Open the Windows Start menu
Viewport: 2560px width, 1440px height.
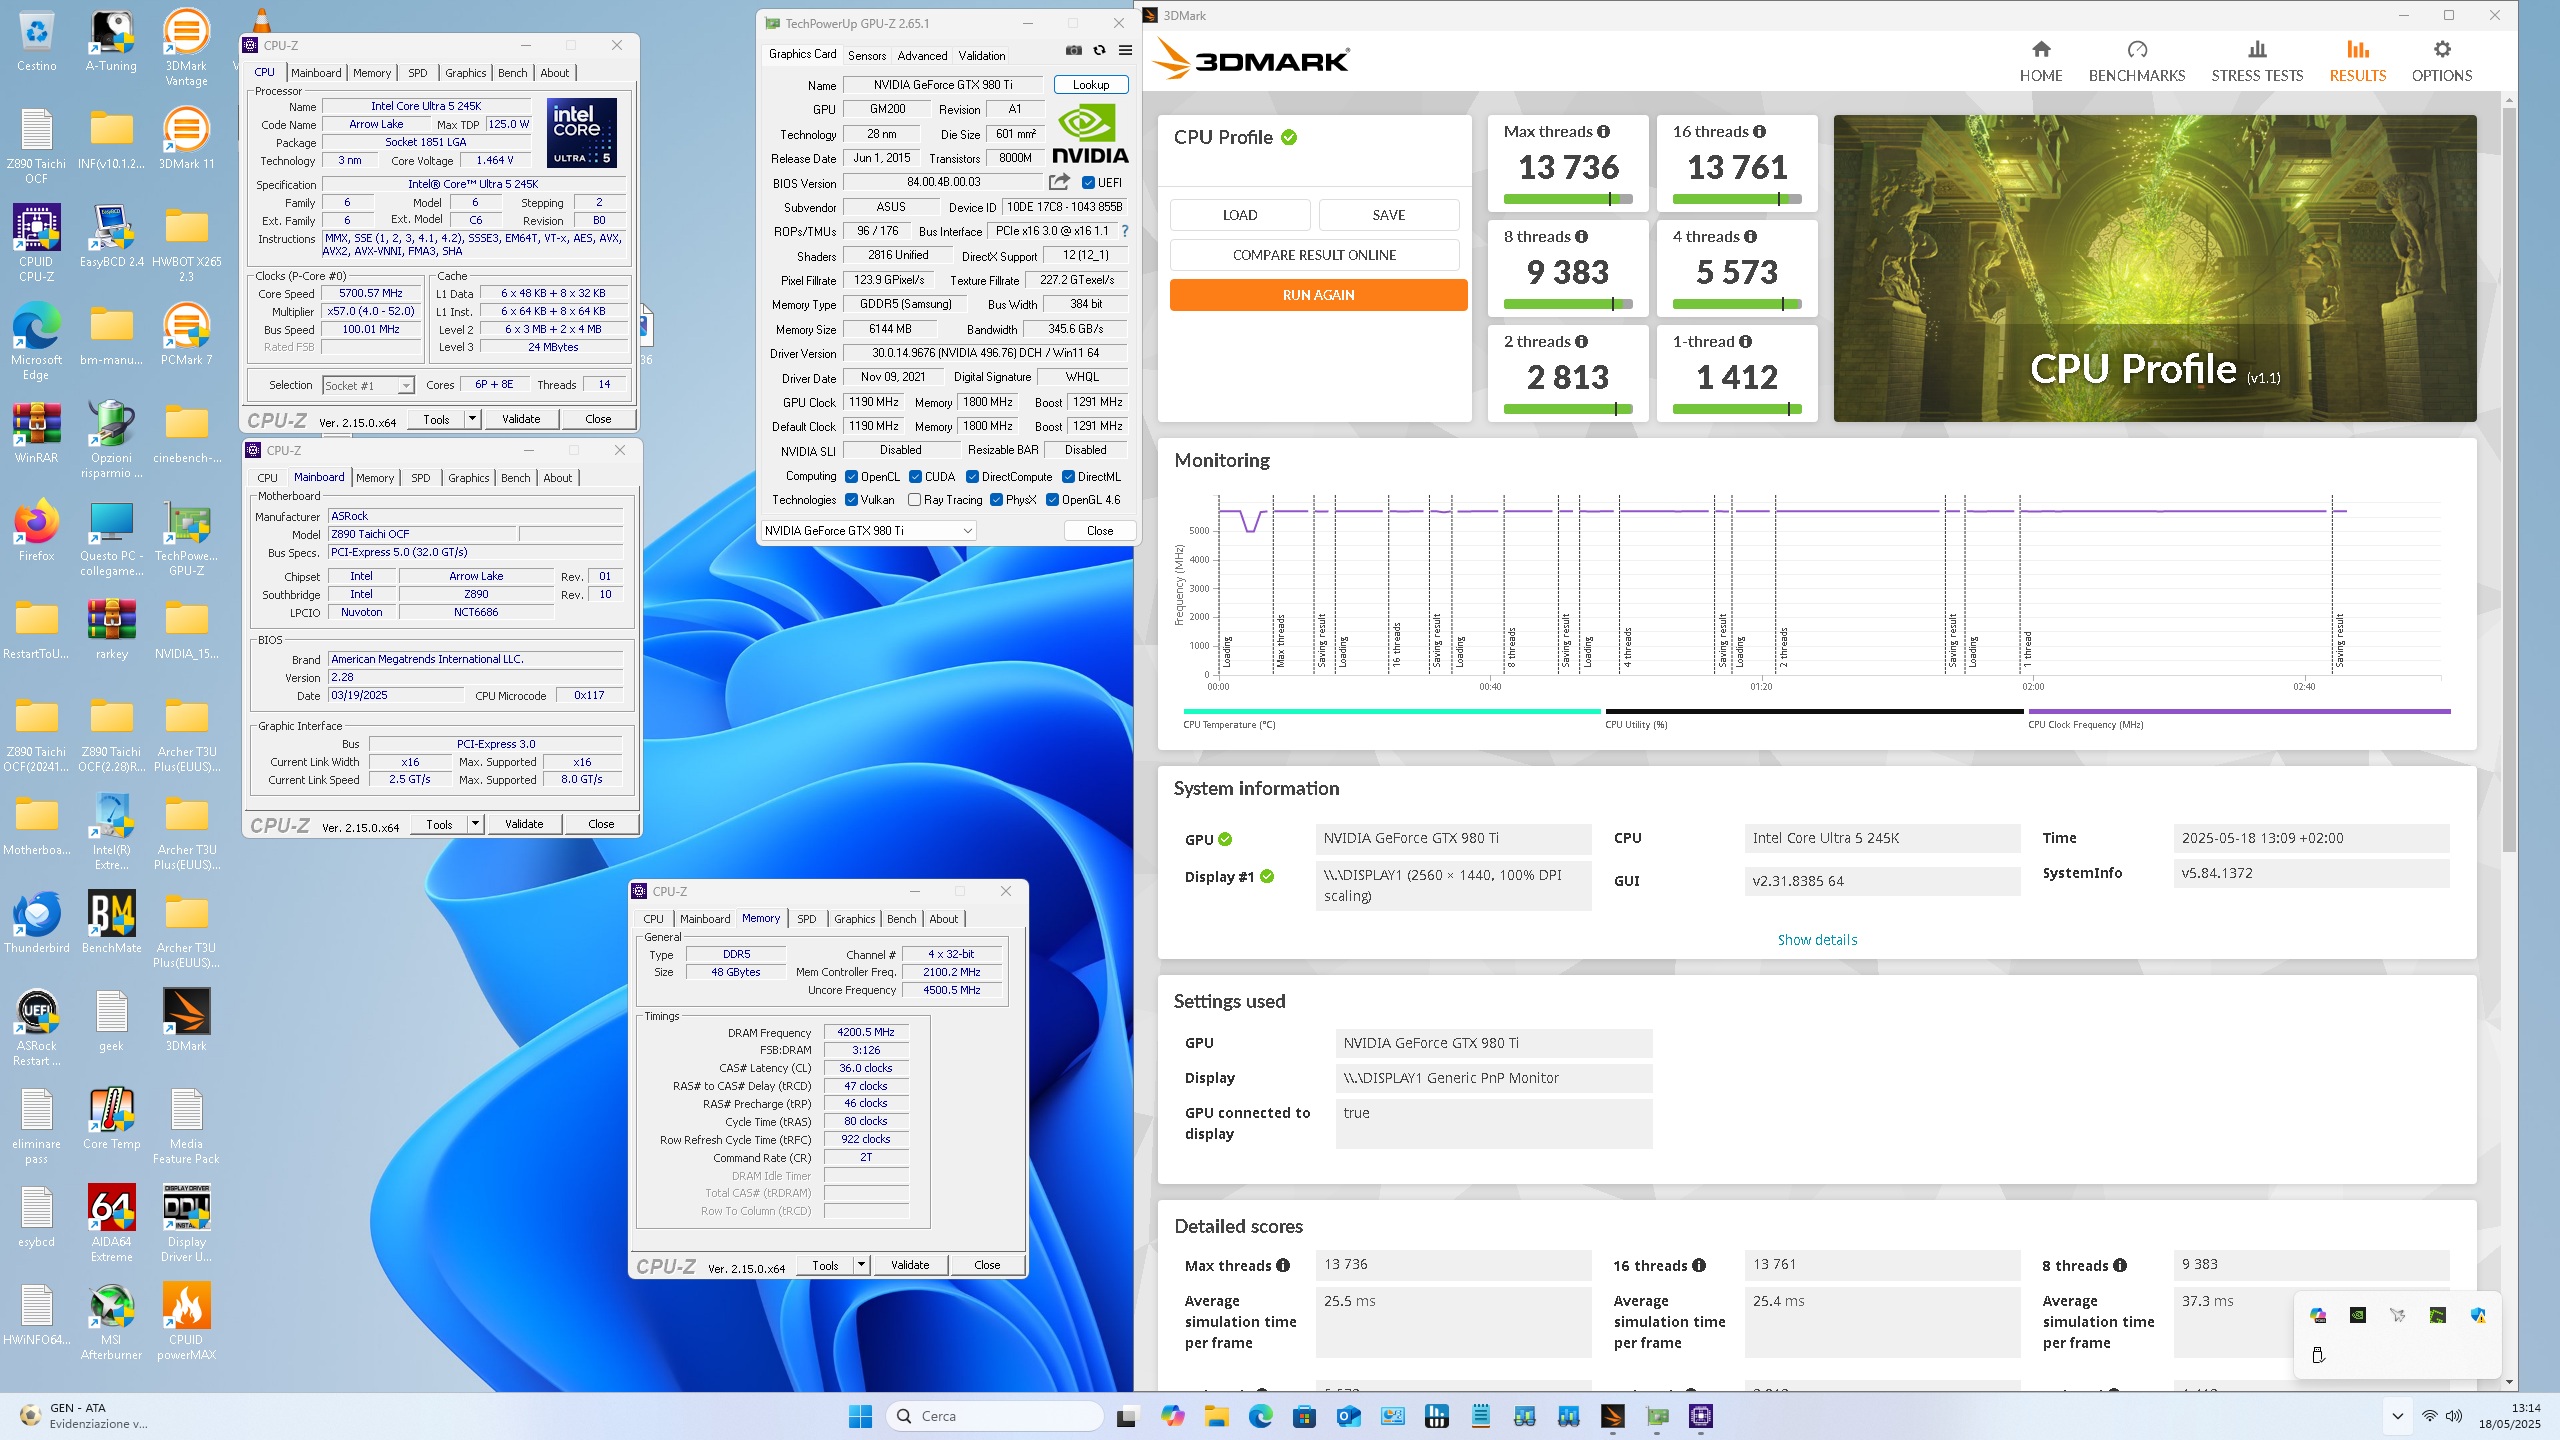point(860,1416)
